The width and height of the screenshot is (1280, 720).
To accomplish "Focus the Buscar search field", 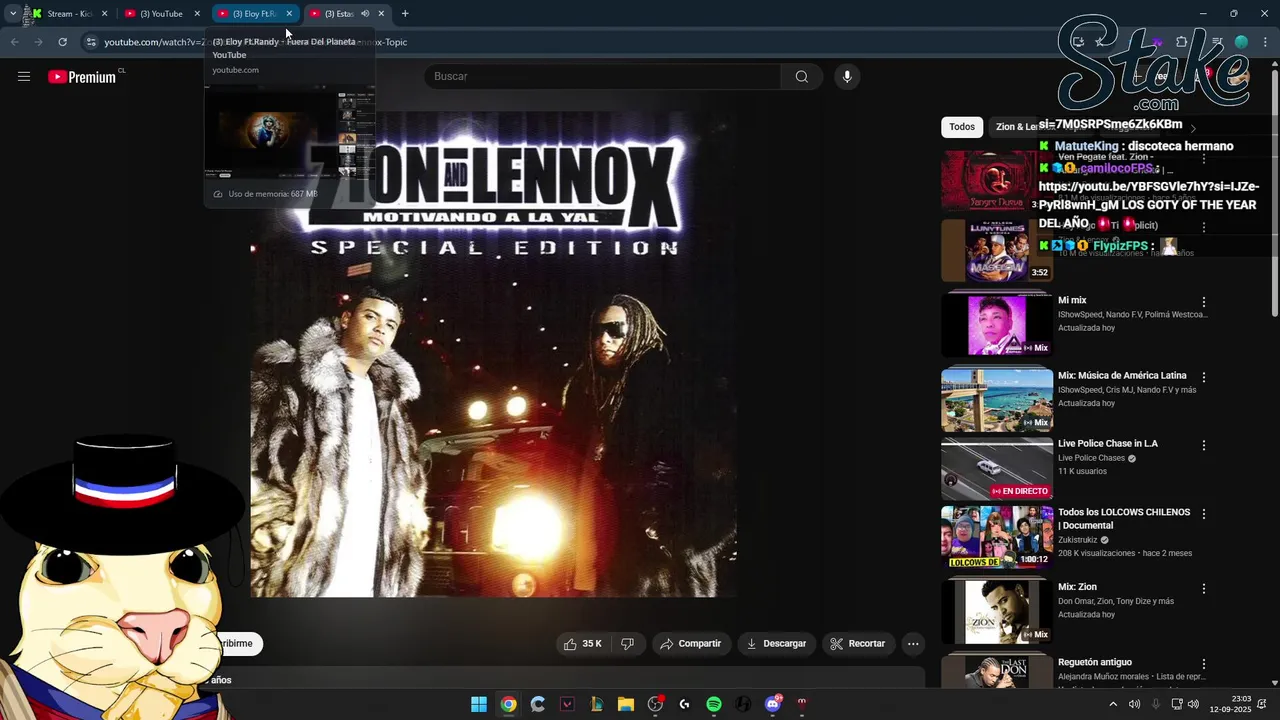I will pyautogui.click(x=603, y=77).
